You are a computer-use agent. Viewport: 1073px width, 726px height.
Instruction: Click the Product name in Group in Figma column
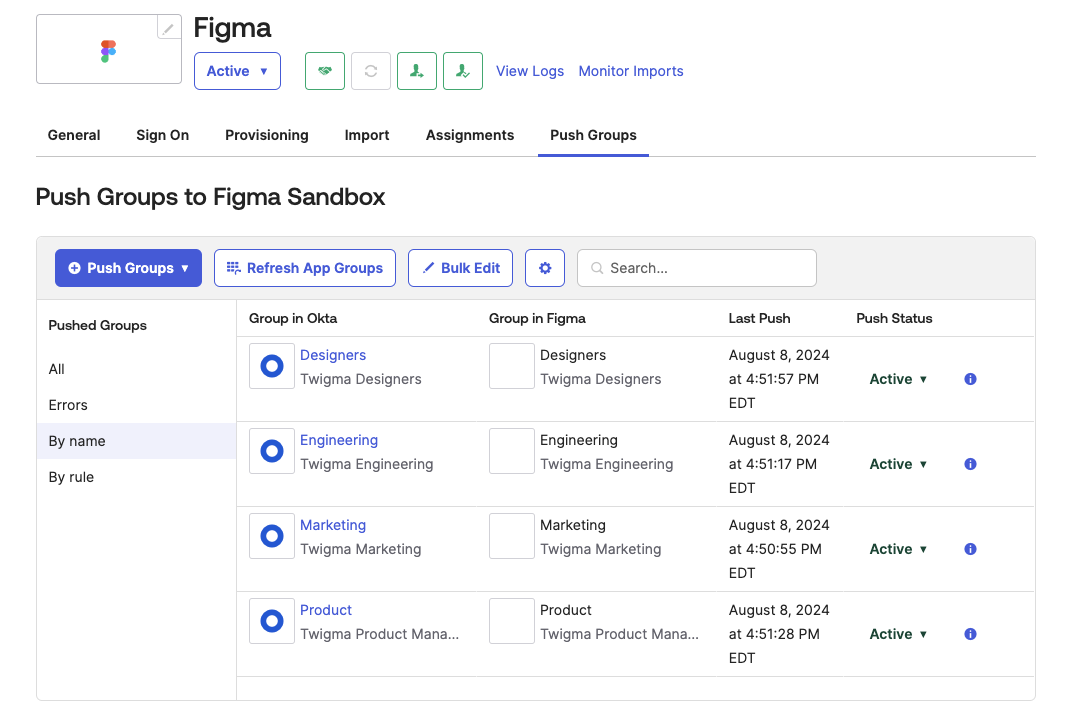click(x=566, y=610)
